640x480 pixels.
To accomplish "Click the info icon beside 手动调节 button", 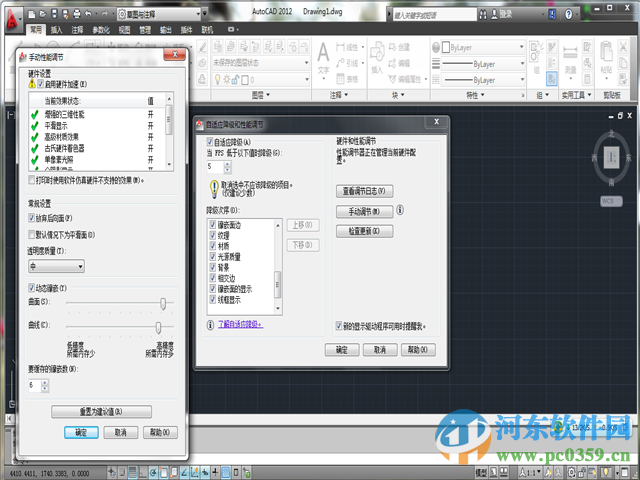I will point(400,210).
